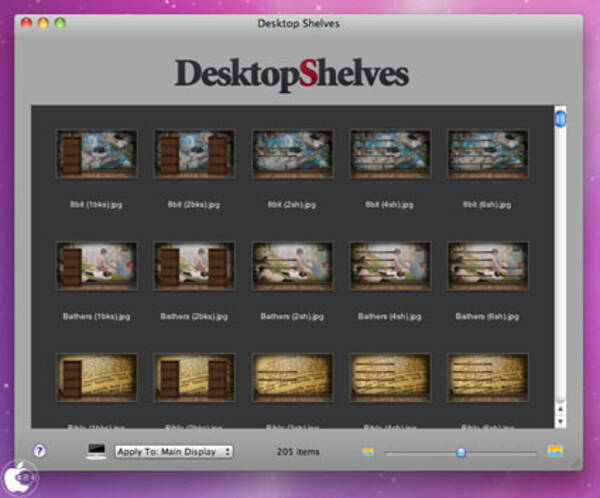
Task: Click the scrollbar thumb at top
Action: tap(560, 119)
